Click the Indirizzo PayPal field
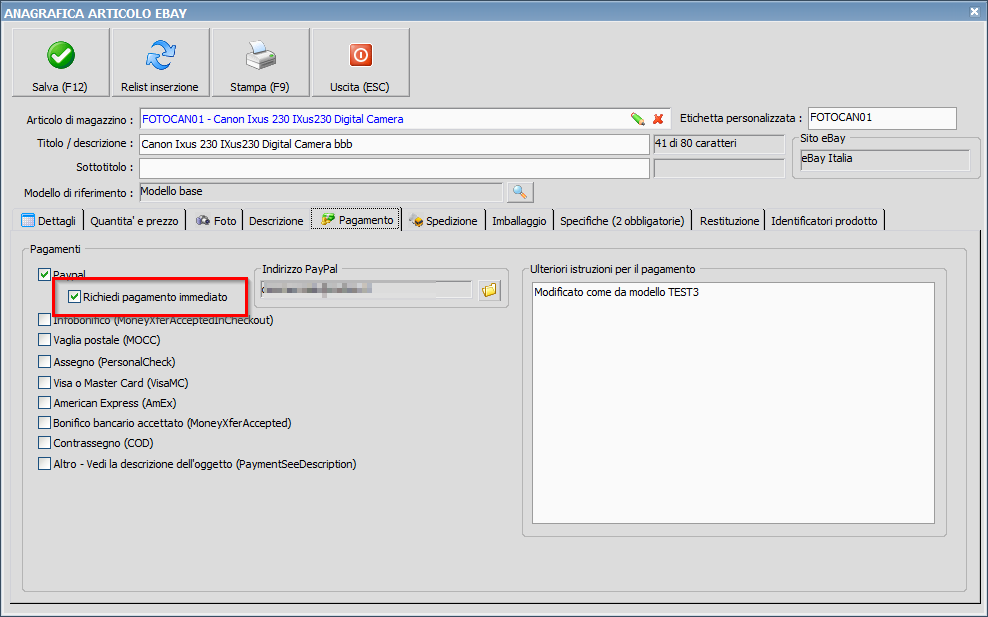This screenshot has width=988, height=617. point(366,289)
